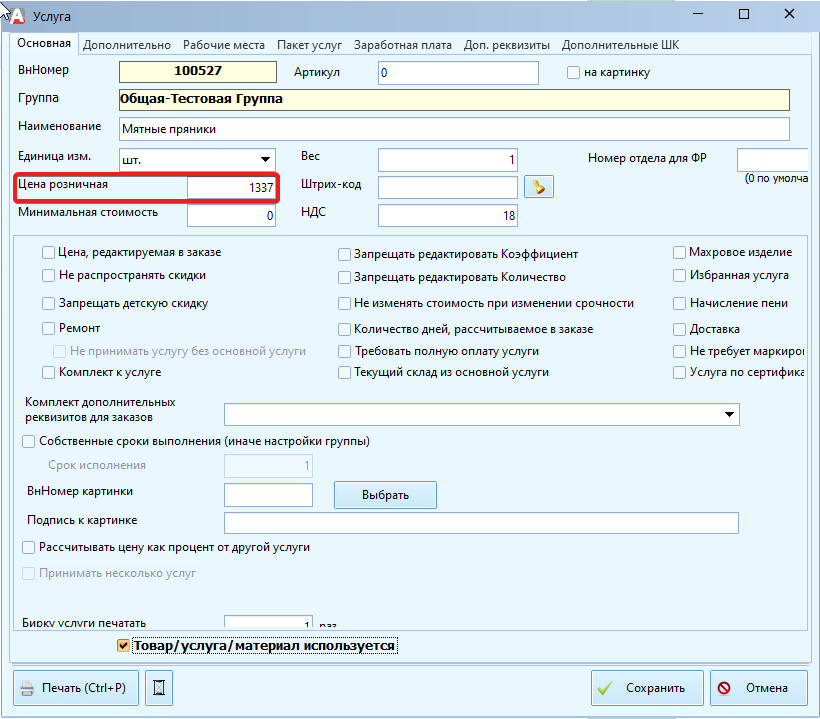Click the Артикул input field
Viewport: 820px width, 719px height.
pyautogui.click(x=458, y=73)
